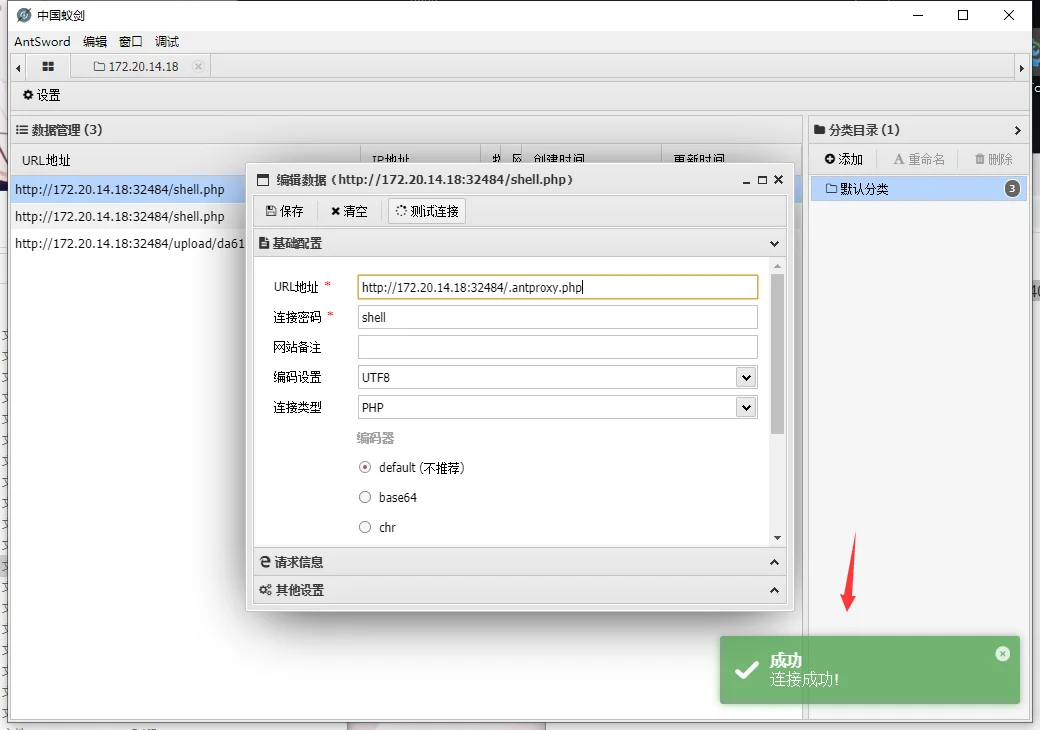Open the 连接类型 PHP dropdown
This screenshot has width=1040, height=730.
745,407
